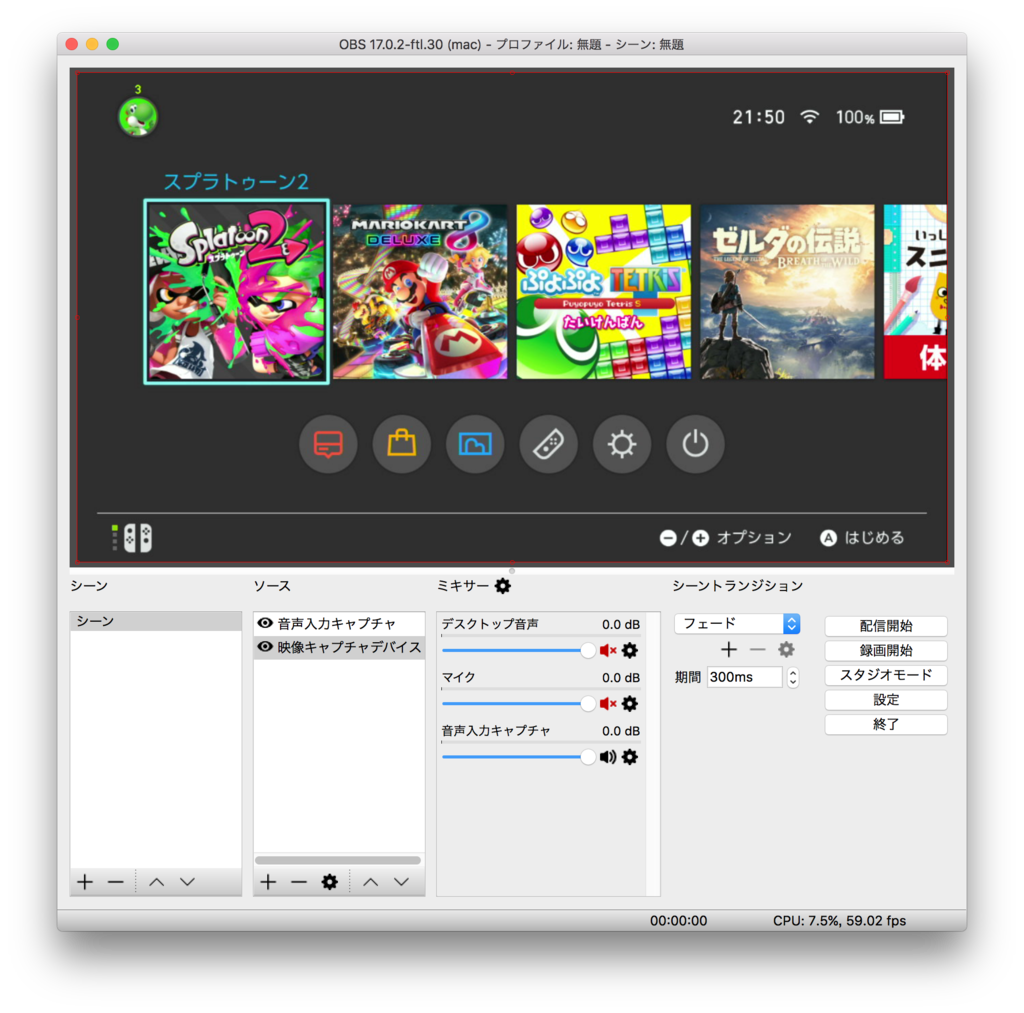1024x1013 pixels.
Task: Select Puyo Puyo Tetris tile
Action: tap(603, 292)
